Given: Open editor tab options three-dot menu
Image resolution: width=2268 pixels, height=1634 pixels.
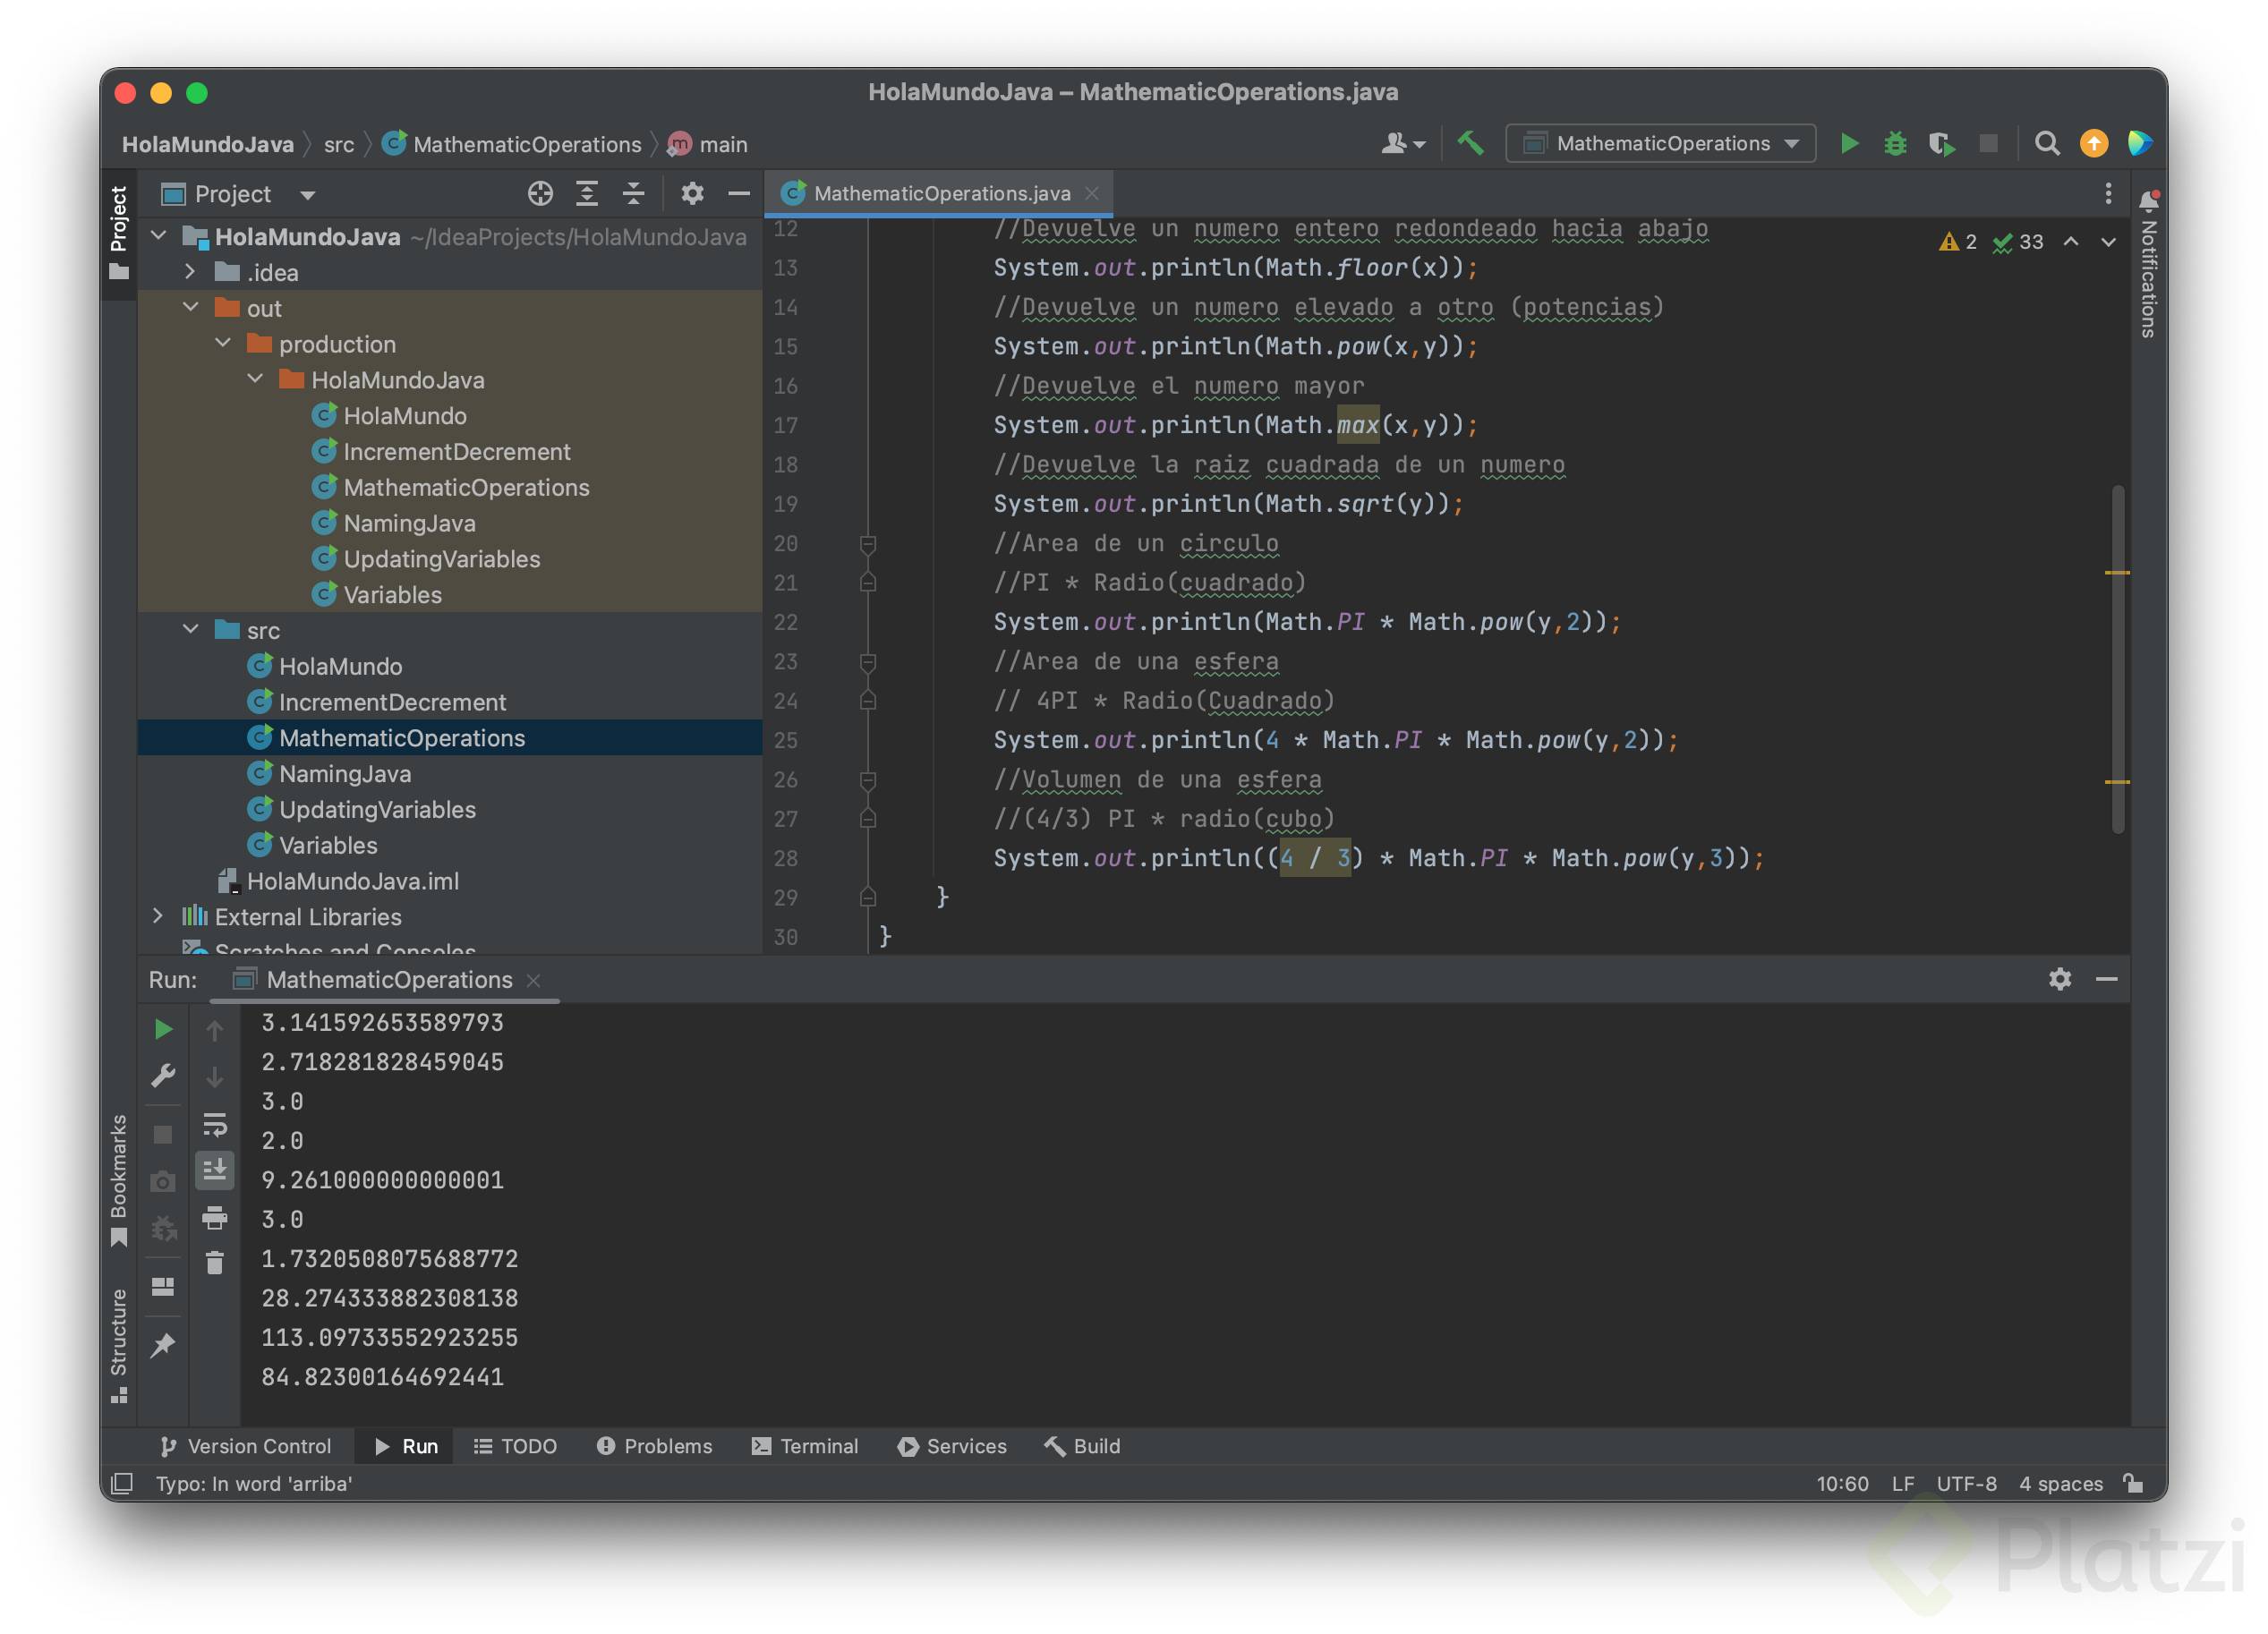Looking at the screenshot, I should point(2108,193).
